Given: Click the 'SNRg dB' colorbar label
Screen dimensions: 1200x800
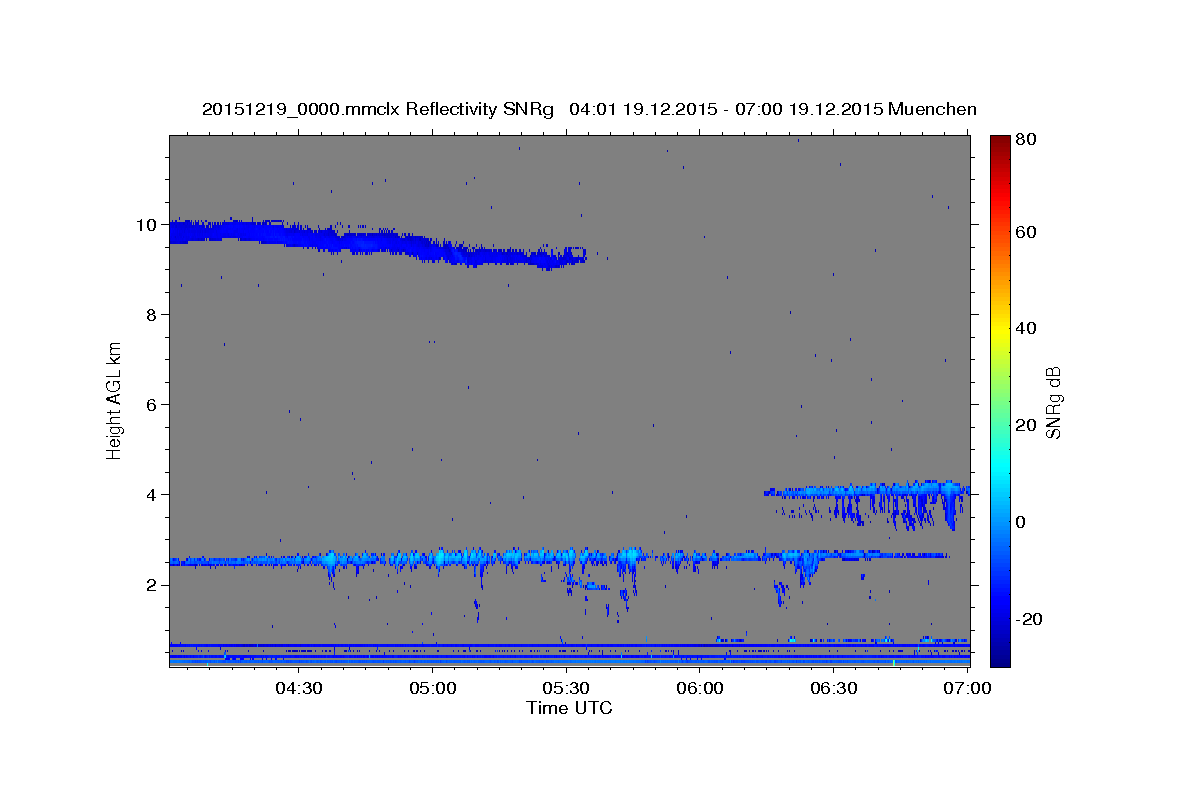Looking at the screenshot, I should click(1054, 402).
